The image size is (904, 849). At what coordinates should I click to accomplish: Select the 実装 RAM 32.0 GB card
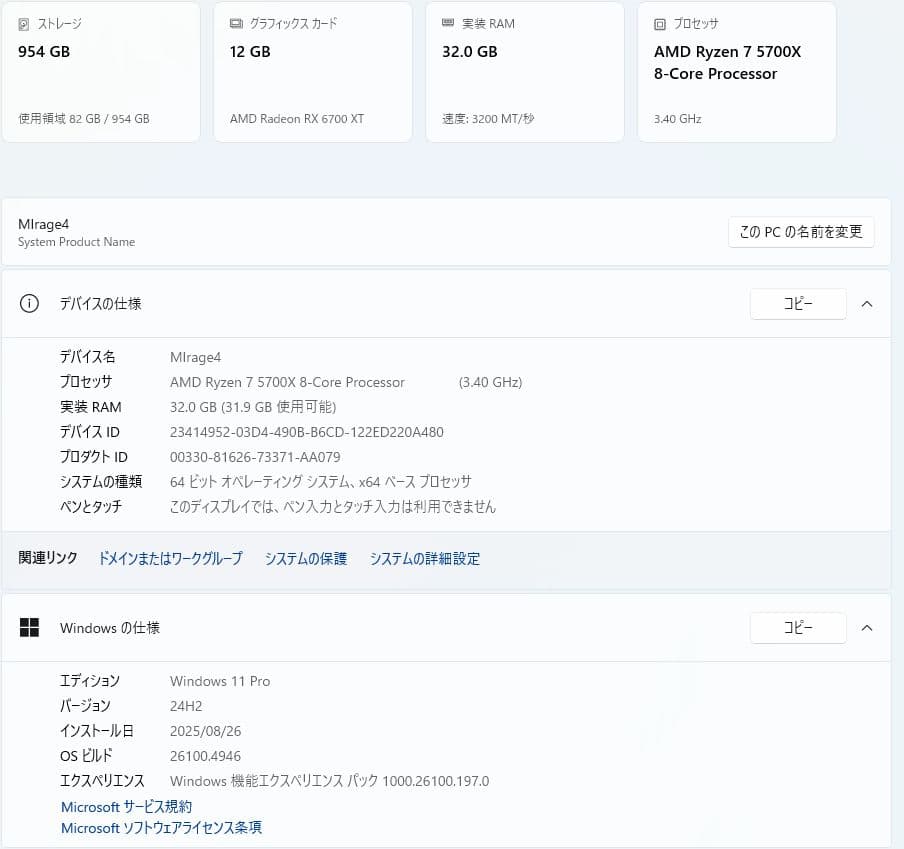[524, 72]
